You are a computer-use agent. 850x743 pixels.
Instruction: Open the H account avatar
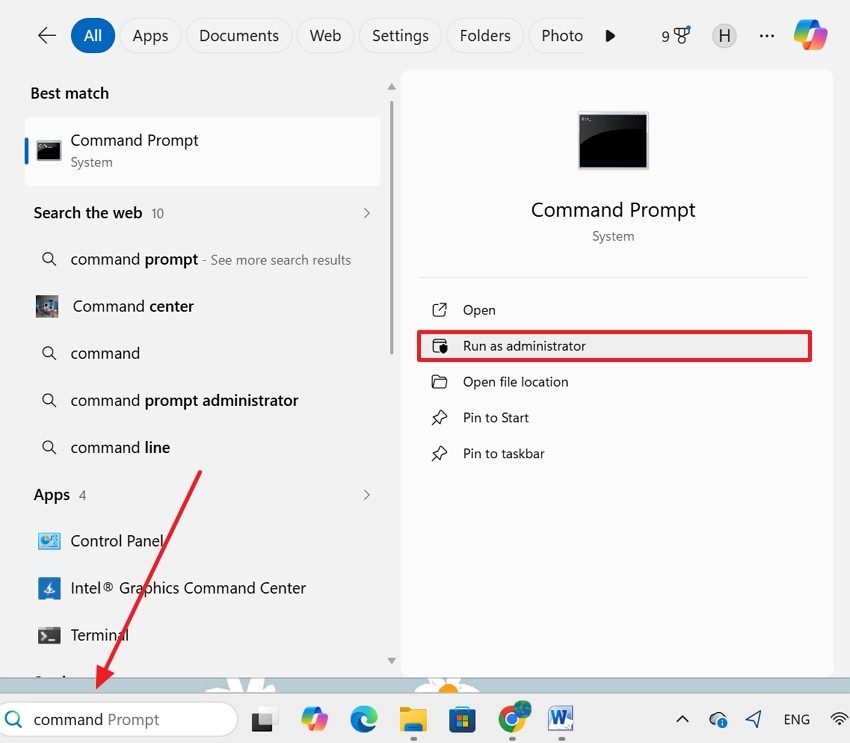point(724,36)
